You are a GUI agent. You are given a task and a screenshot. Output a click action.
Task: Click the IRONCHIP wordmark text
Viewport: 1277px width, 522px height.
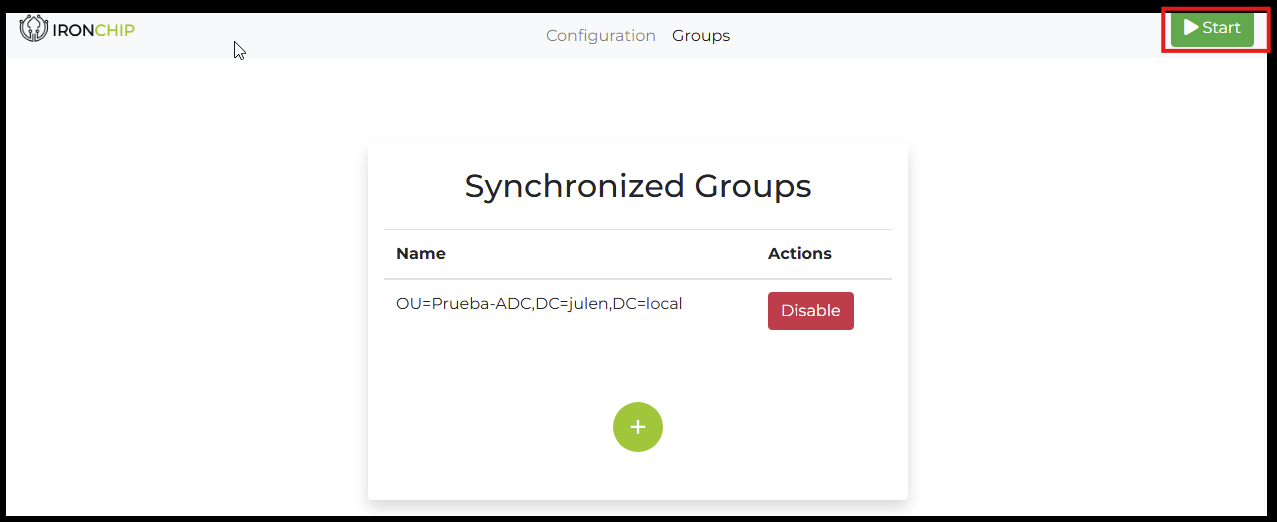(x=93, y=30)
